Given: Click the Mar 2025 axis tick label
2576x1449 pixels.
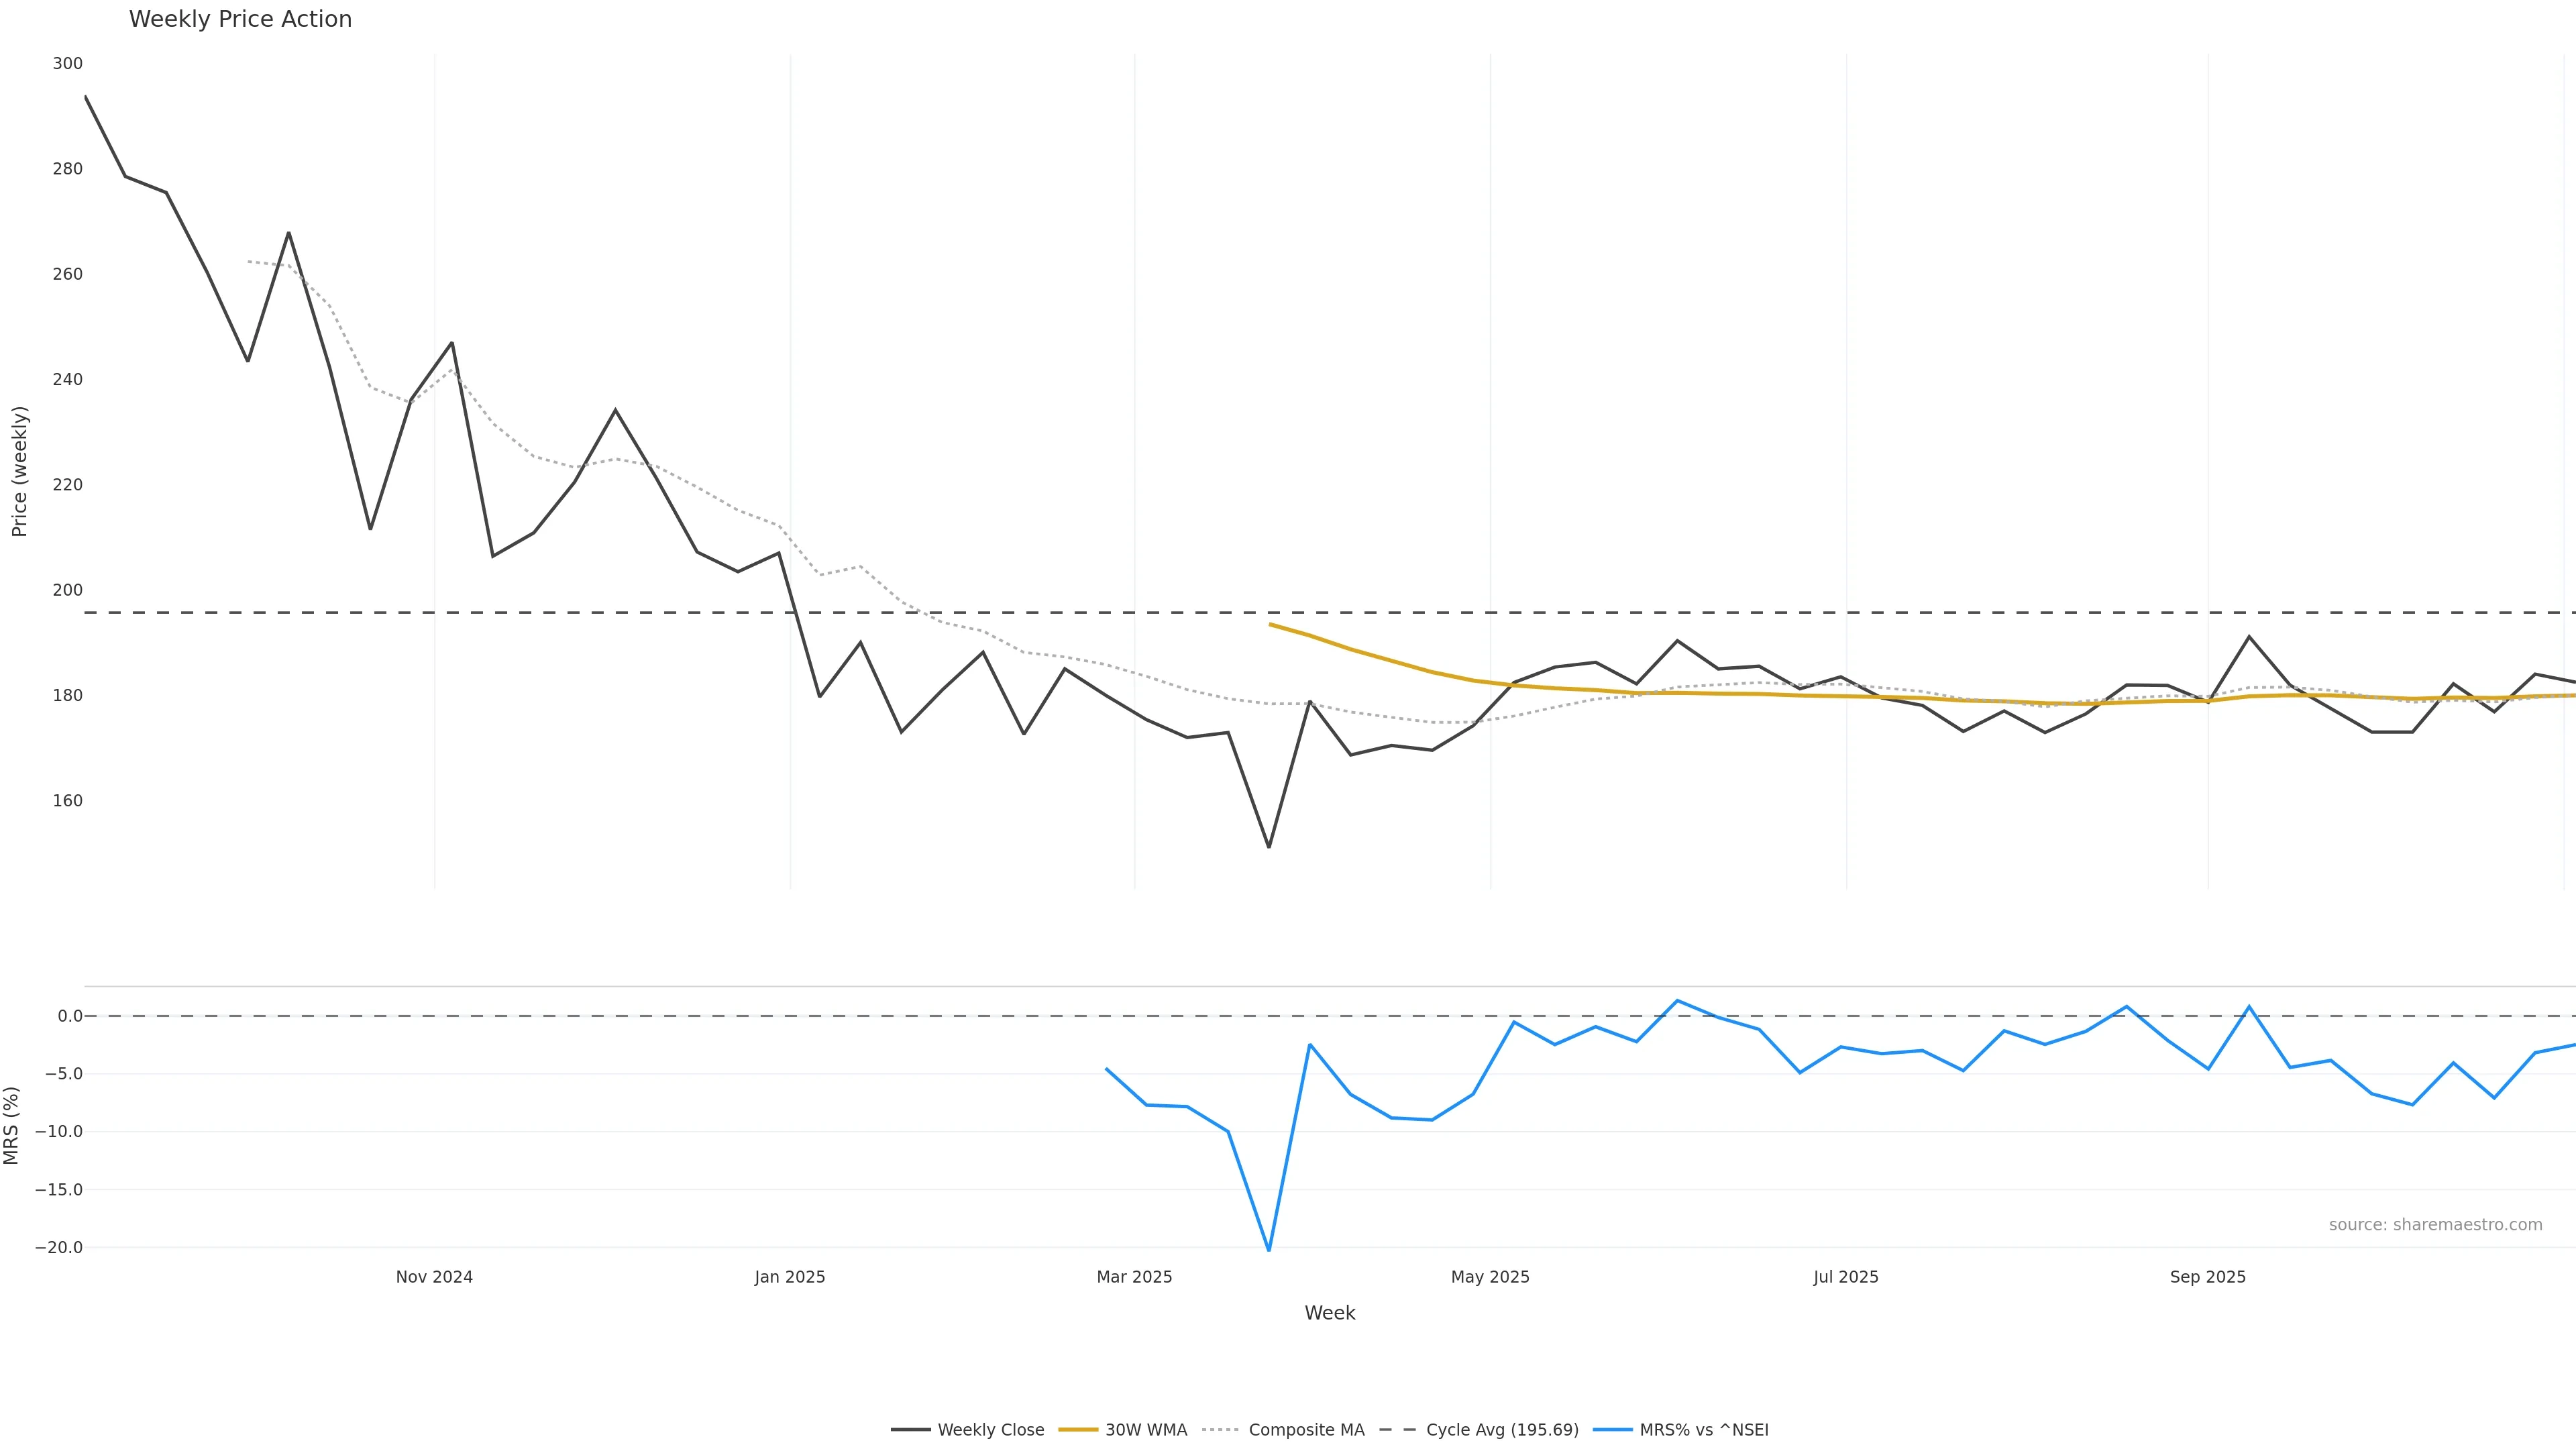Looking at the screenshot, I should point(1134,1277).
